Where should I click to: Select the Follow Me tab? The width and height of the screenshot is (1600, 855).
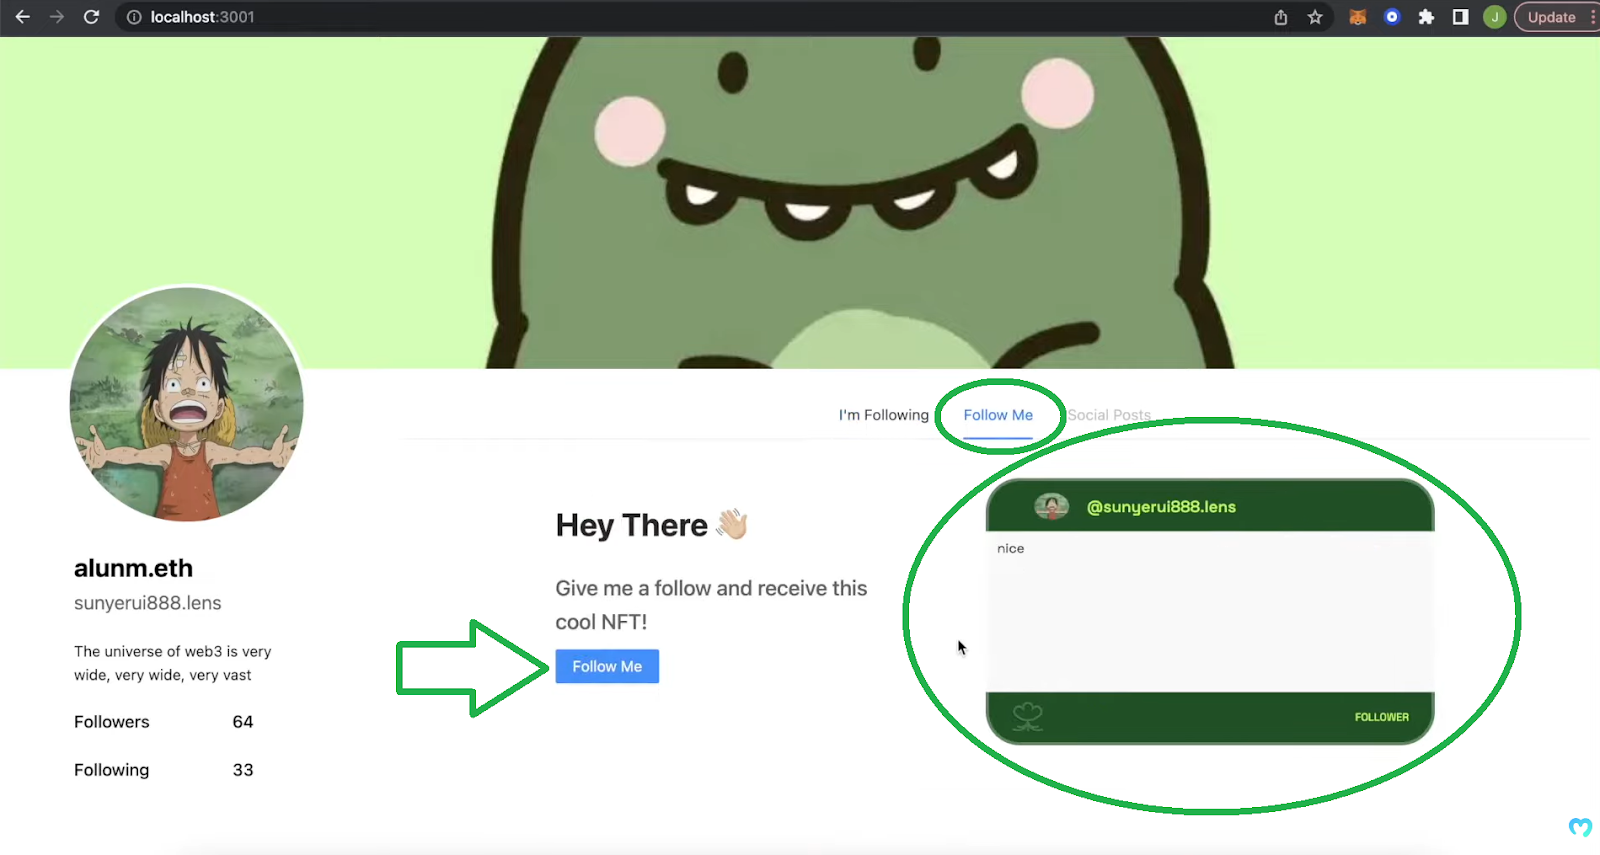coord(998,415)
